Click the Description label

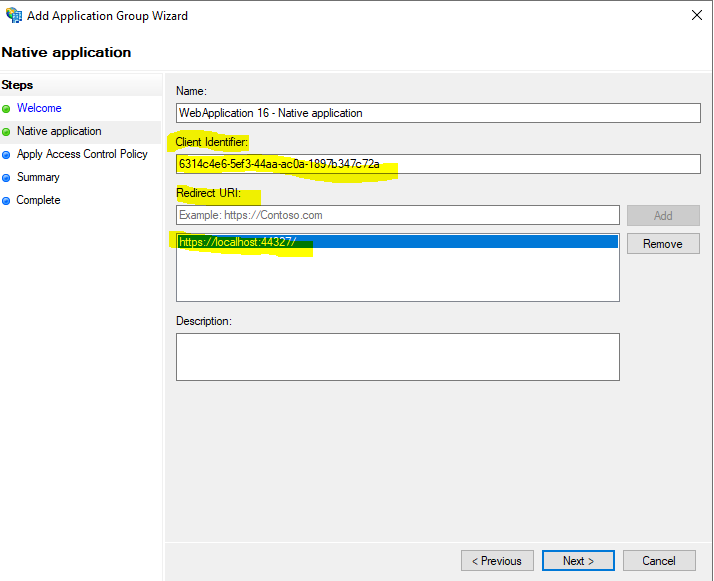204,321
